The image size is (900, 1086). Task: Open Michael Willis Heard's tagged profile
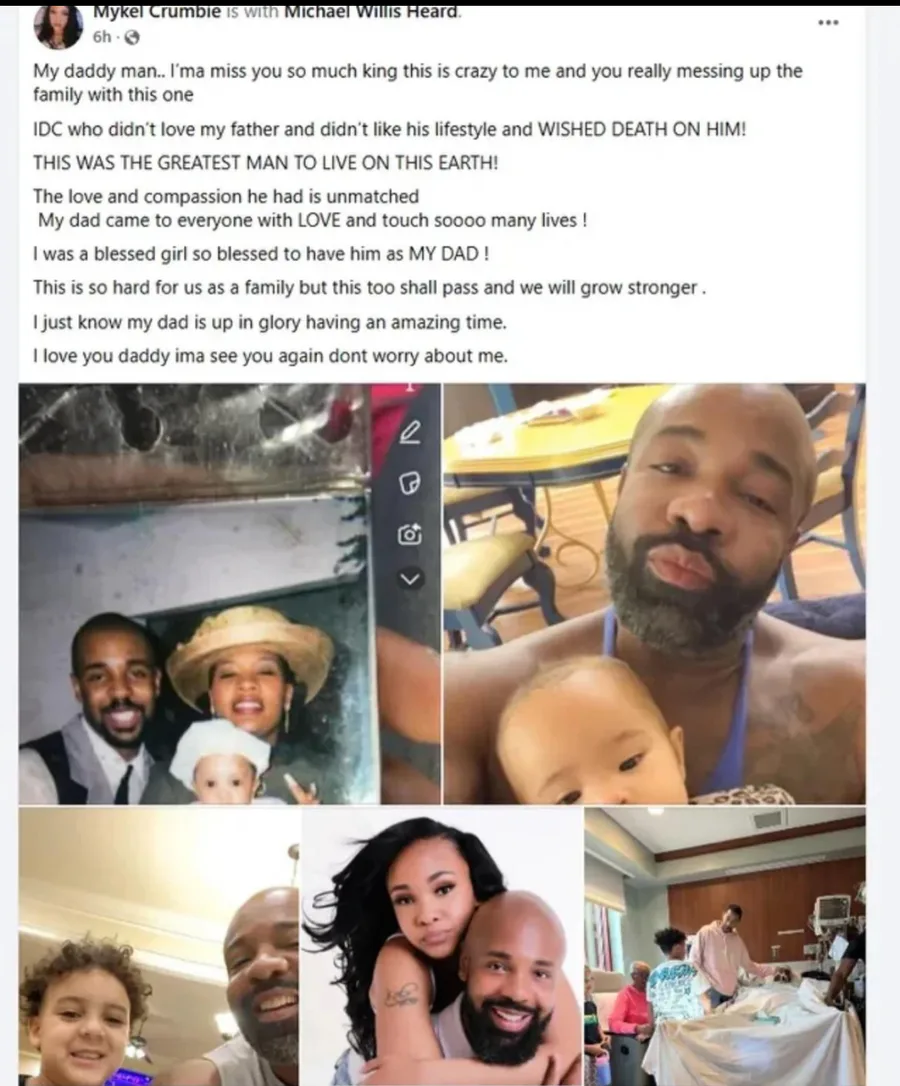coord(371,12)
